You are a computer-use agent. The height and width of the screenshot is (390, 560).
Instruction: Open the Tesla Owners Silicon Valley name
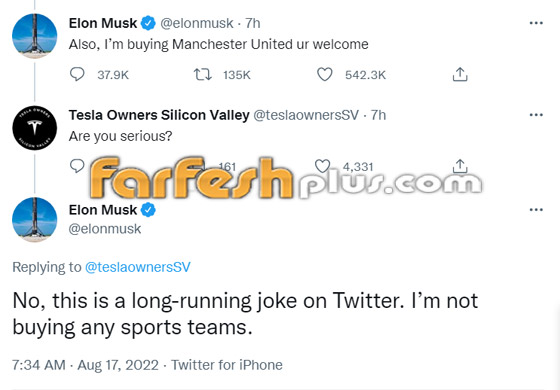pyautogui.click(x=159, y=115)
